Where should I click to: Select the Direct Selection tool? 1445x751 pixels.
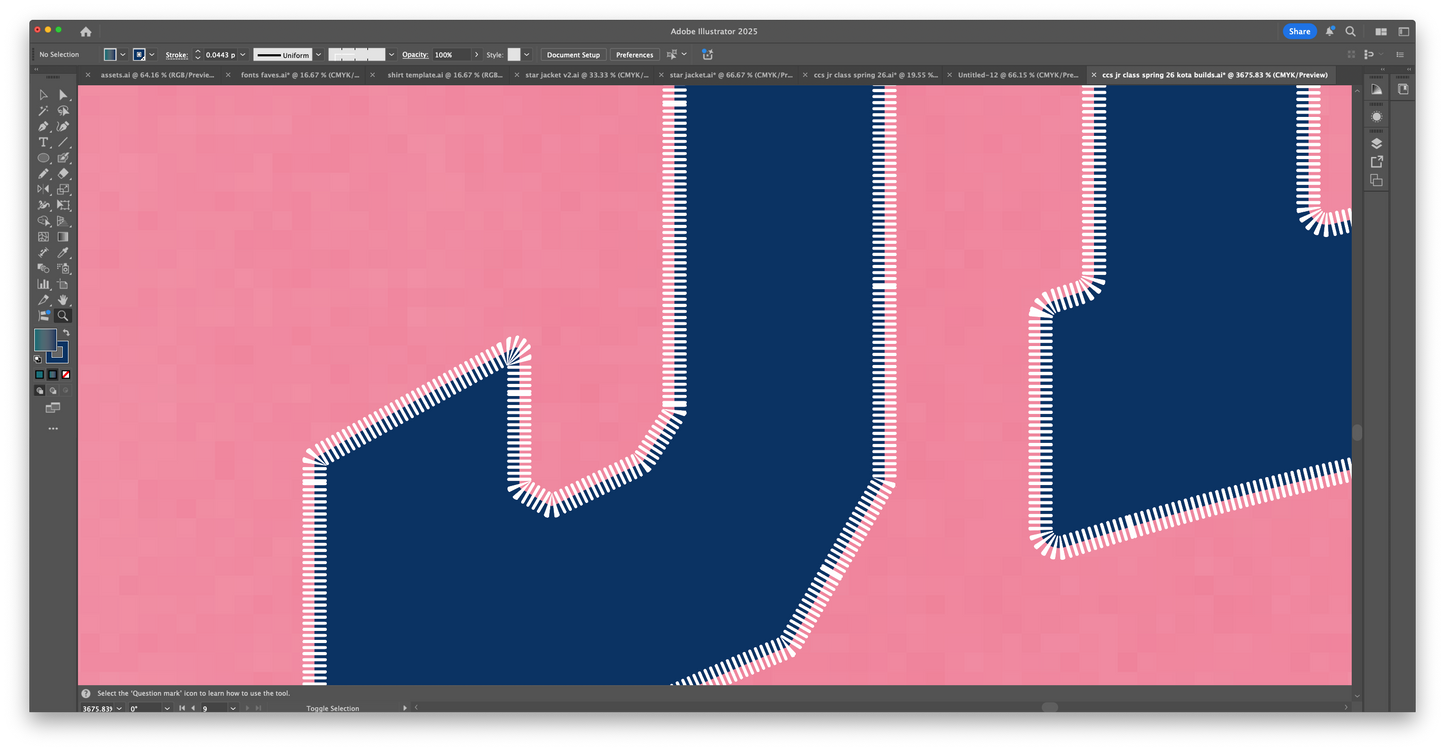pos(63,95)
